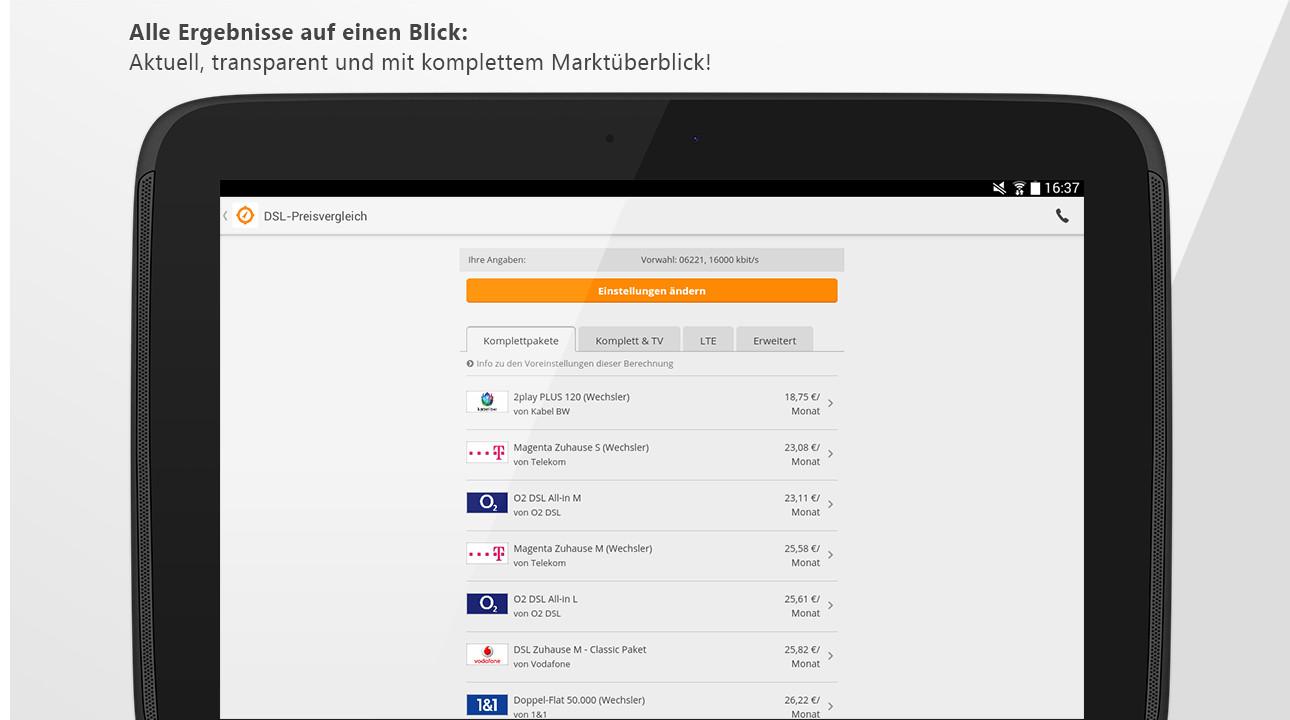Viewport: 1290px width, 720px height.
Task: Select 2play PLUS 120 (Wechsler) tariff name
Action: pyautogui.click(x=572, y=397)
